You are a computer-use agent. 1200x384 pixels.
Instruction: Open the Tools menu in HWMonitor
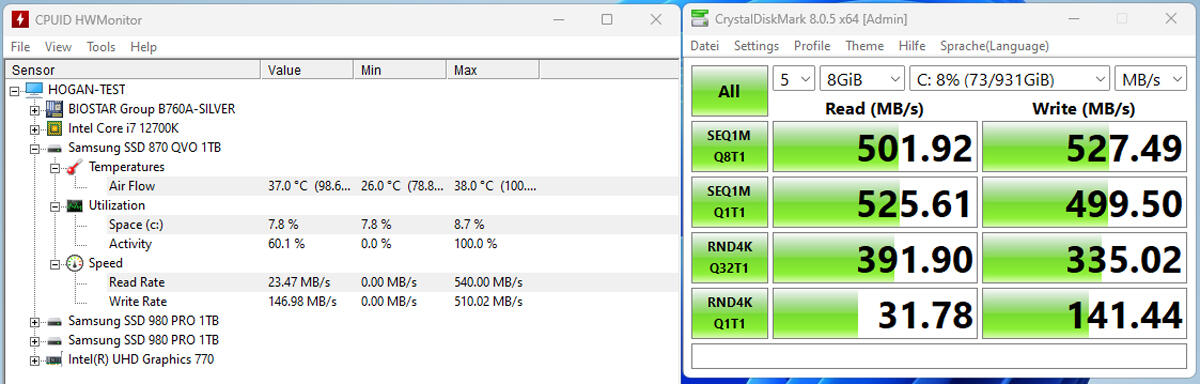click(x=101, y=47)
